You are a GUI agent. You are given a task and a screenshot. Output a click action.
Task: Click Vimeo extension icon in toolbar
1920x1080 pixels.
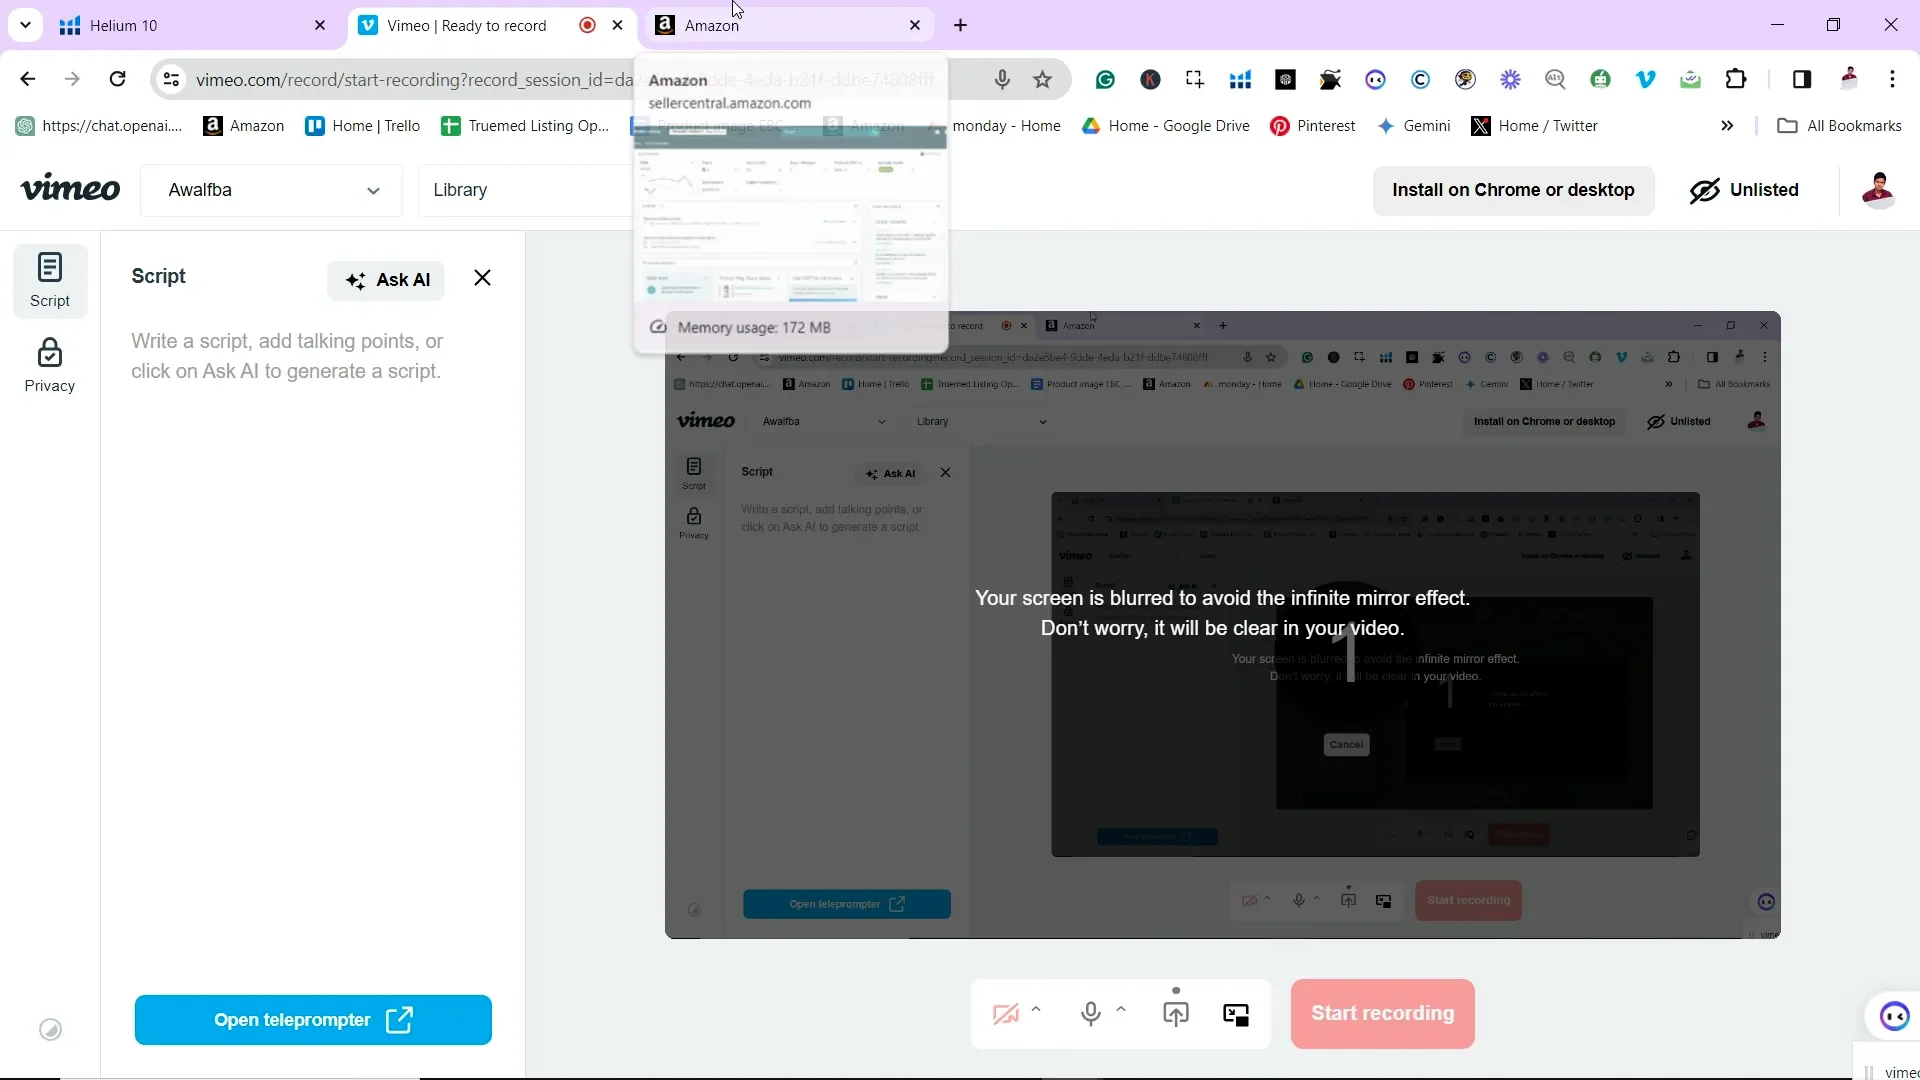pyautogui.click(x=1646, y=80)
